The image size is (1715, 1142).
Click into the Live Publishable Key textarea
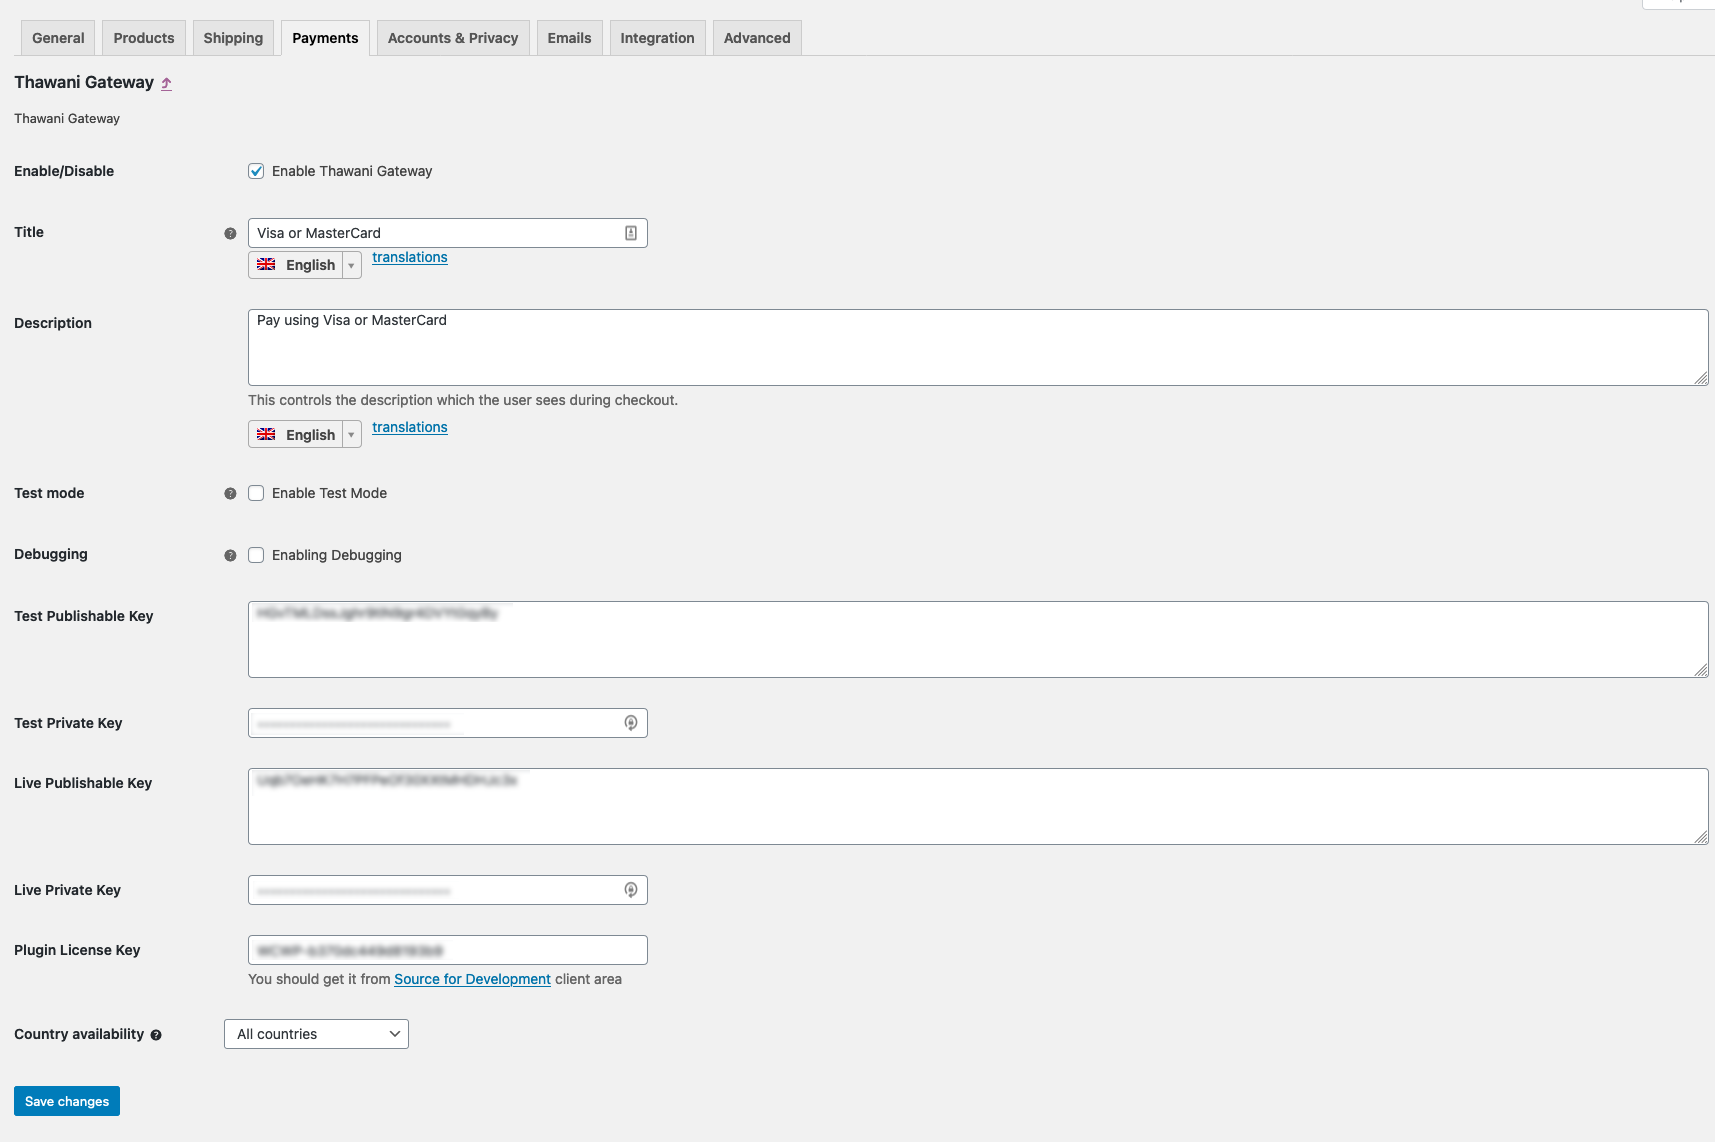pos(978,806)
